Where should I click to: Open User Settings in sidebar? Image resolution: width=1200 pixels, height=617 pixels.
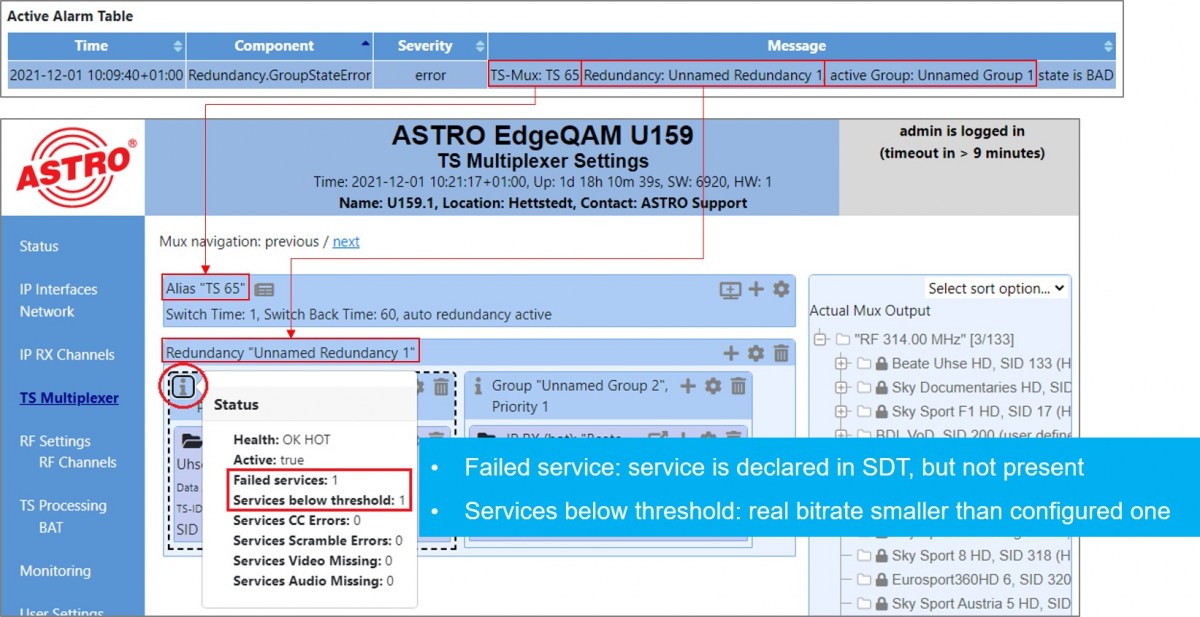pos(61,612)
